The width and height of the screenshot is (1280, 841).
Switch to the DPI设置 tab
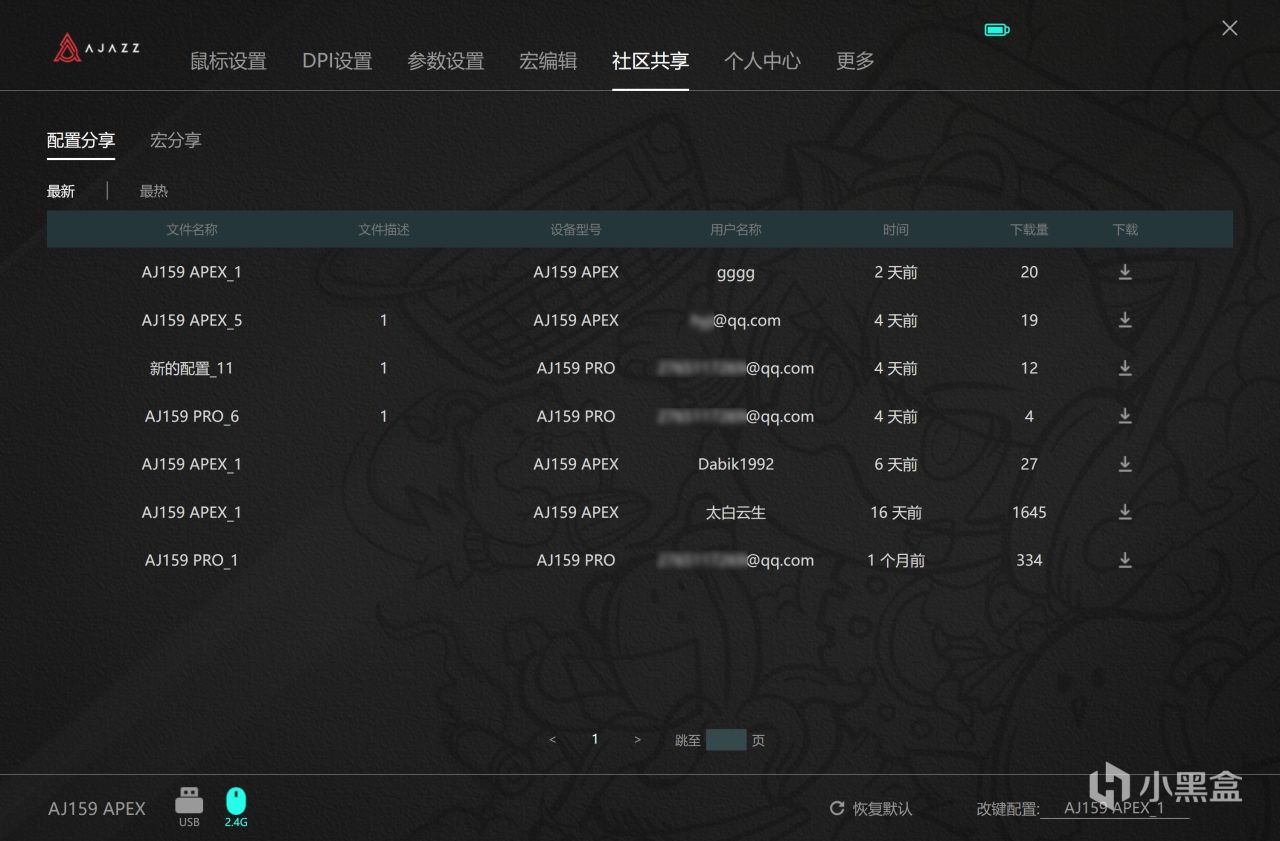pyautogui.click(x=337, y=61)
